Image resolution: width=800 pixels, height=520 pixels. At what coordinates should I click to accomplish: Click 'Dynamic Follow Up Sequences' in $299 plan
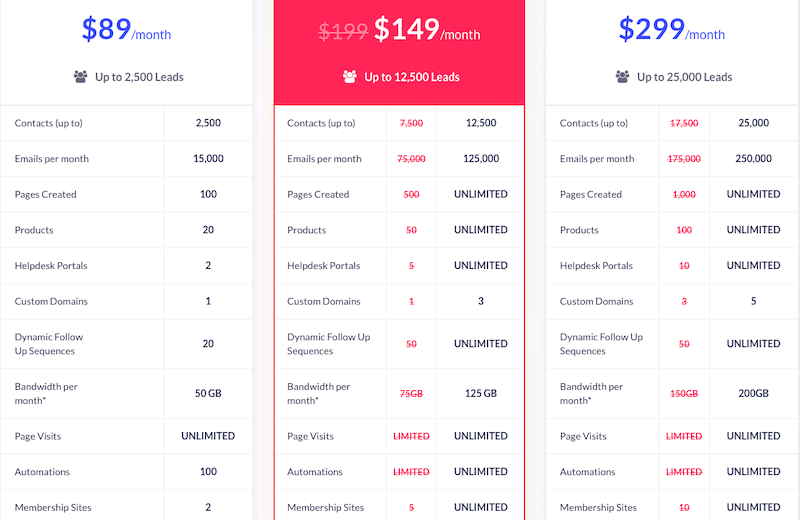click(601, 344)
